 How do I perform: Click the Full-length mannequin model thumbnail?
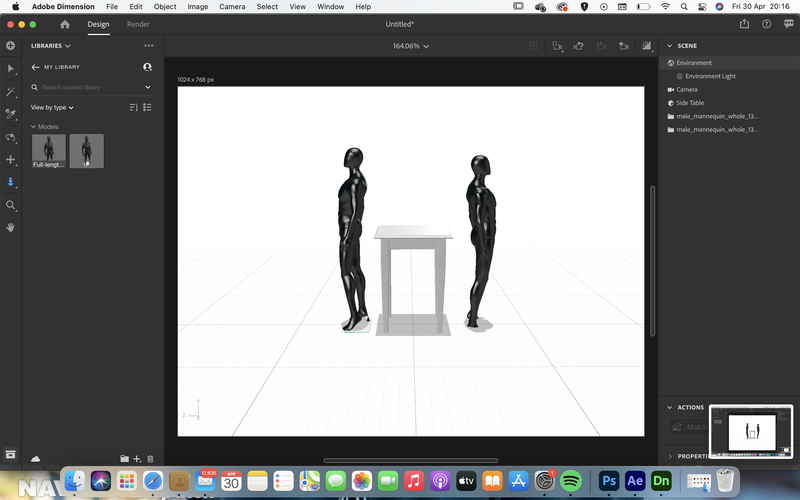pyautogui.click(x=49, y=151)
